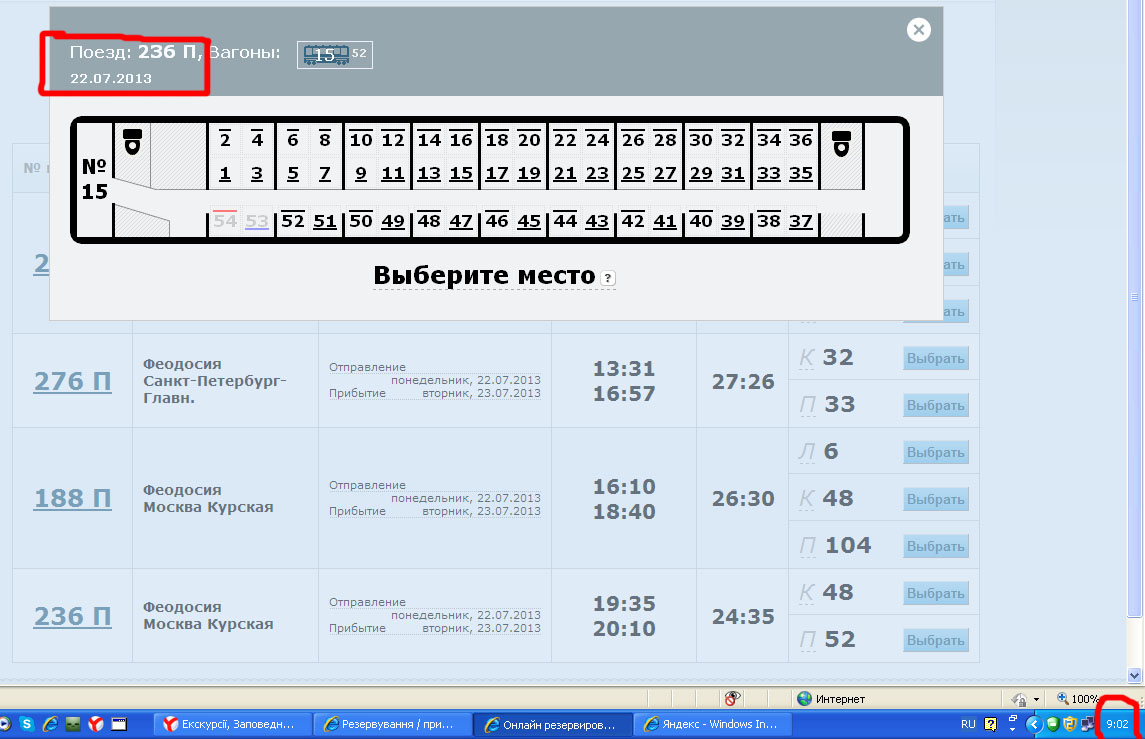Image resolution: width=1145 pixels, height=739 pixels.
Task: Switch to Яндекс - Windows Internet taskbar window
Action: tap(714, 723)
